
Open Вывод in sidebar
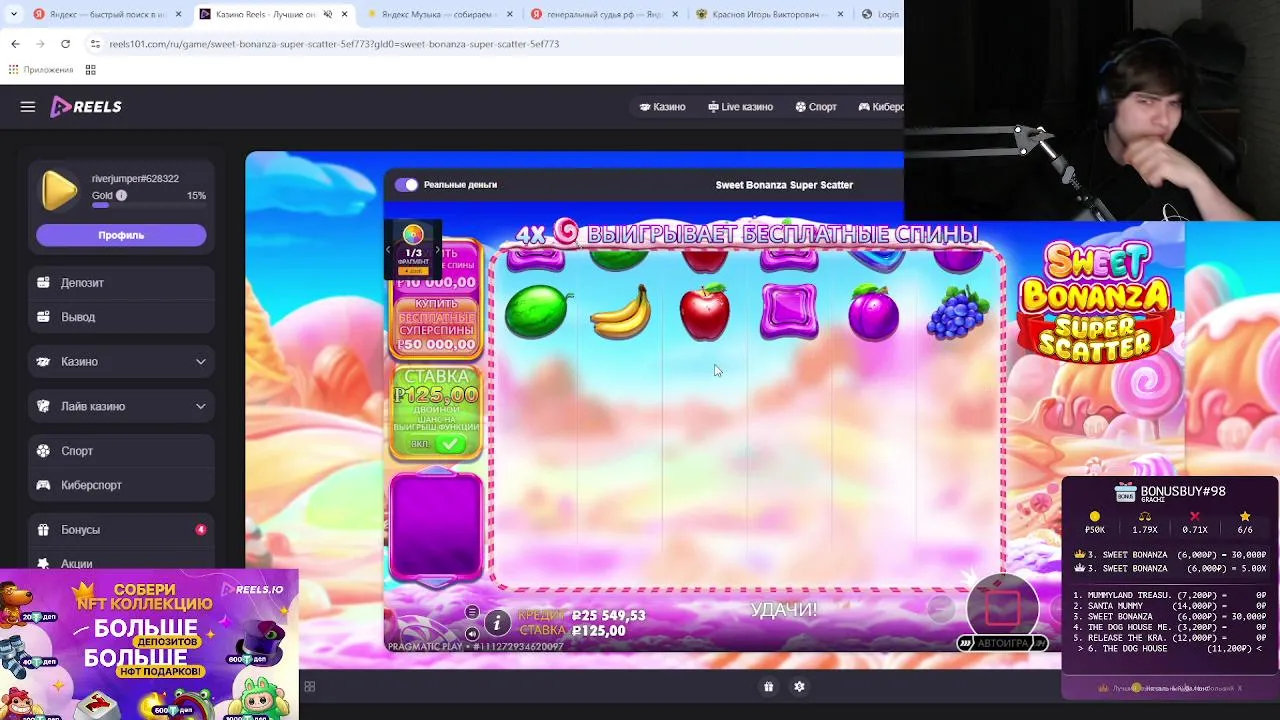click(121, 317)
